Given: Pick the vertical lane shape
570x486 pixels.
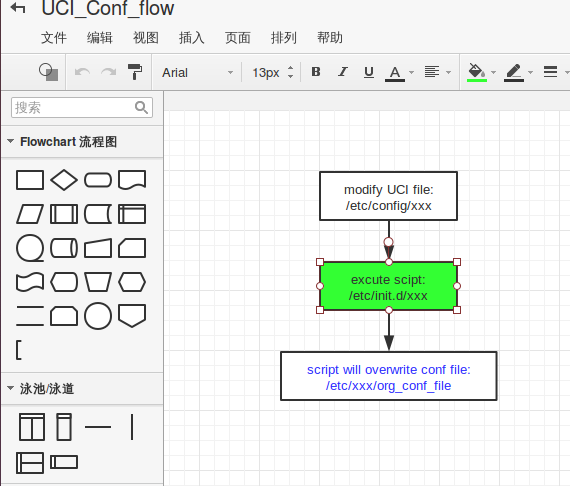Looking at the screenshot, I should [64, 427].
